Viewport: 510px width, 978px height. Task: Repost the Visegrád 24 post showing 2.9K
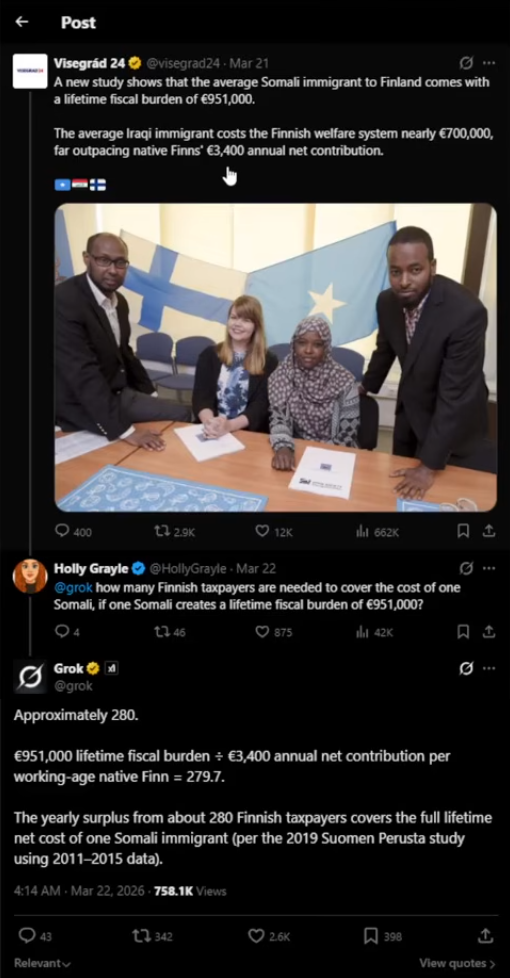[x=174, y=531]
